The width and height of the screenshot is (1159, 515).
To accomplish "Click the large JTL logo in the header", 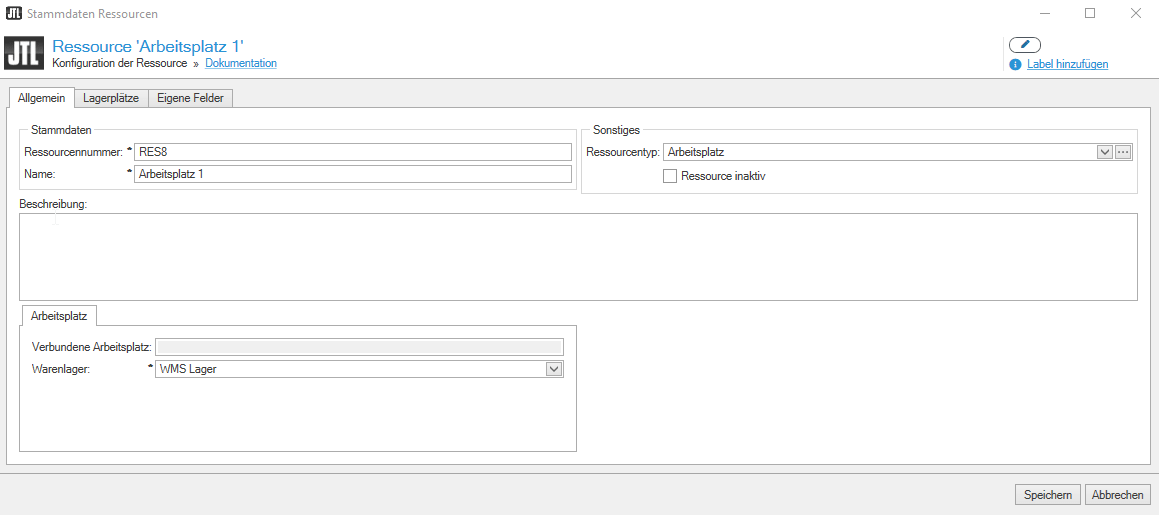I will (24, 53).
